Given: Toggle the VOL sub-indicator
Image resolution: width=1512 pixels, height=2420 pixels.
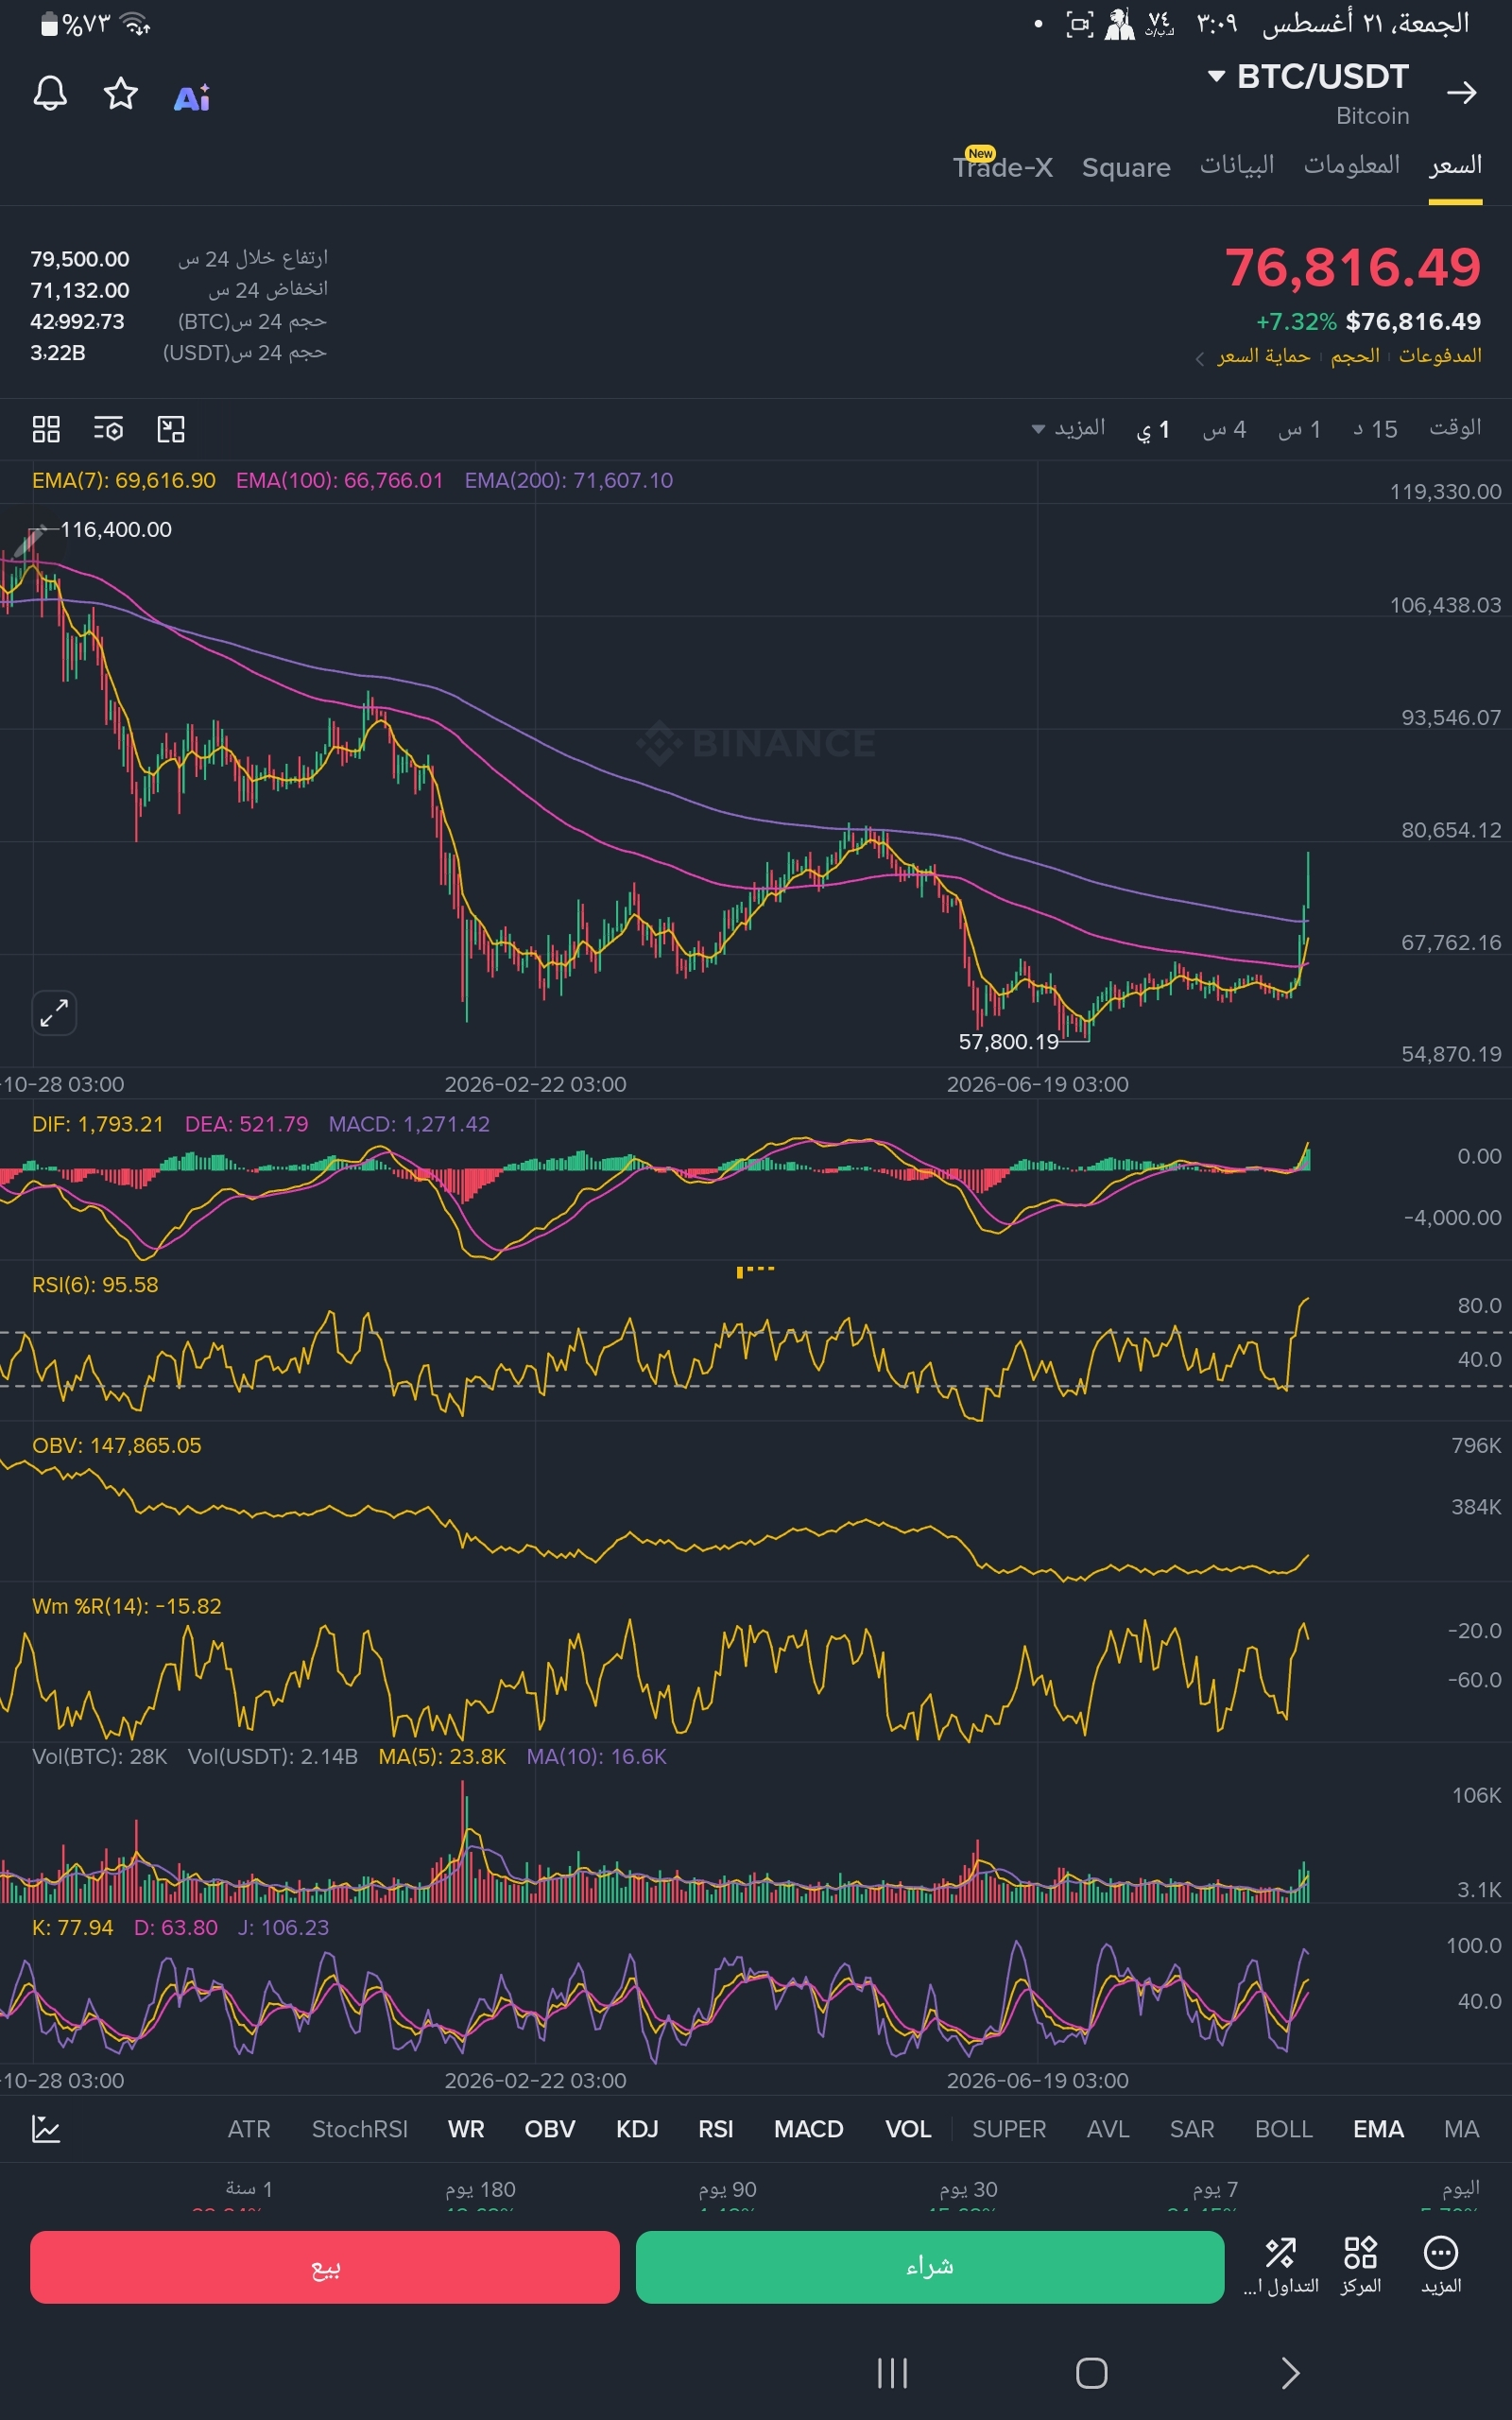Looking at the screenshot, I should pyautogui.click(x=908, y=2129).
